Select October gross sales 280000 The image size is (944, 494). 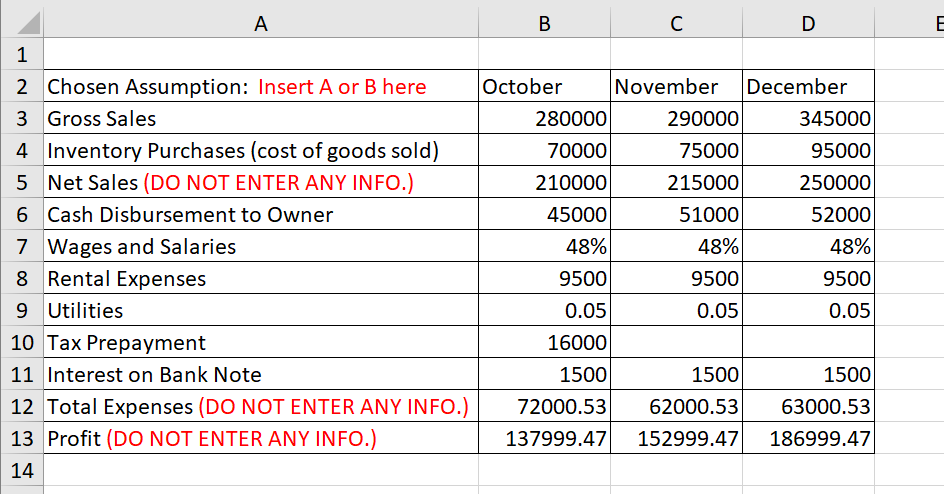coord(544,118)
